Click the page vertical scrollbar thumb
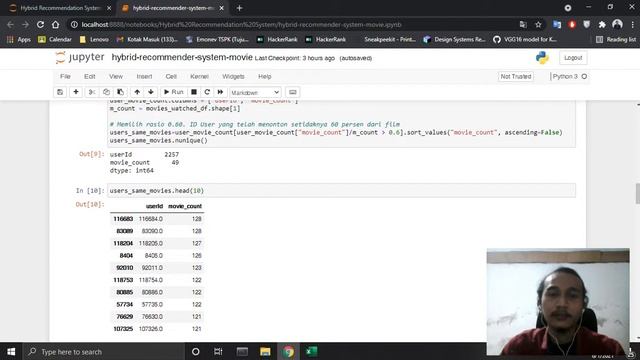The width and height of the screenshot is (640, 360). 637,193
